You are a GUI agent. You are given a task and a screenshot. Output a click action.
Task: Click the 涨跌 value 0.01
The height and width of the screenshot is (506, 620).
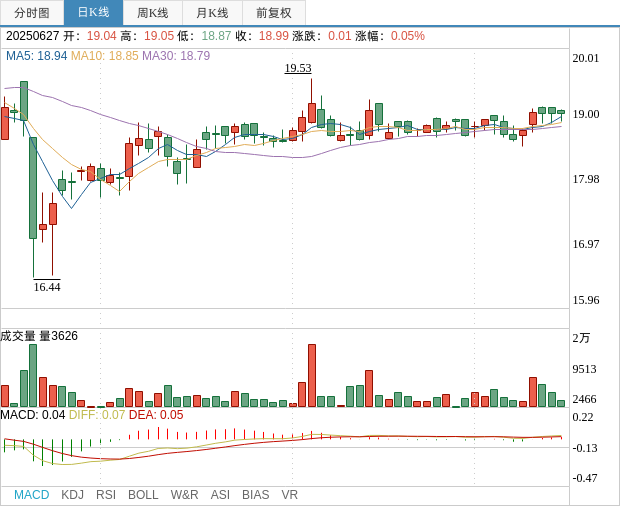[340, 36]
